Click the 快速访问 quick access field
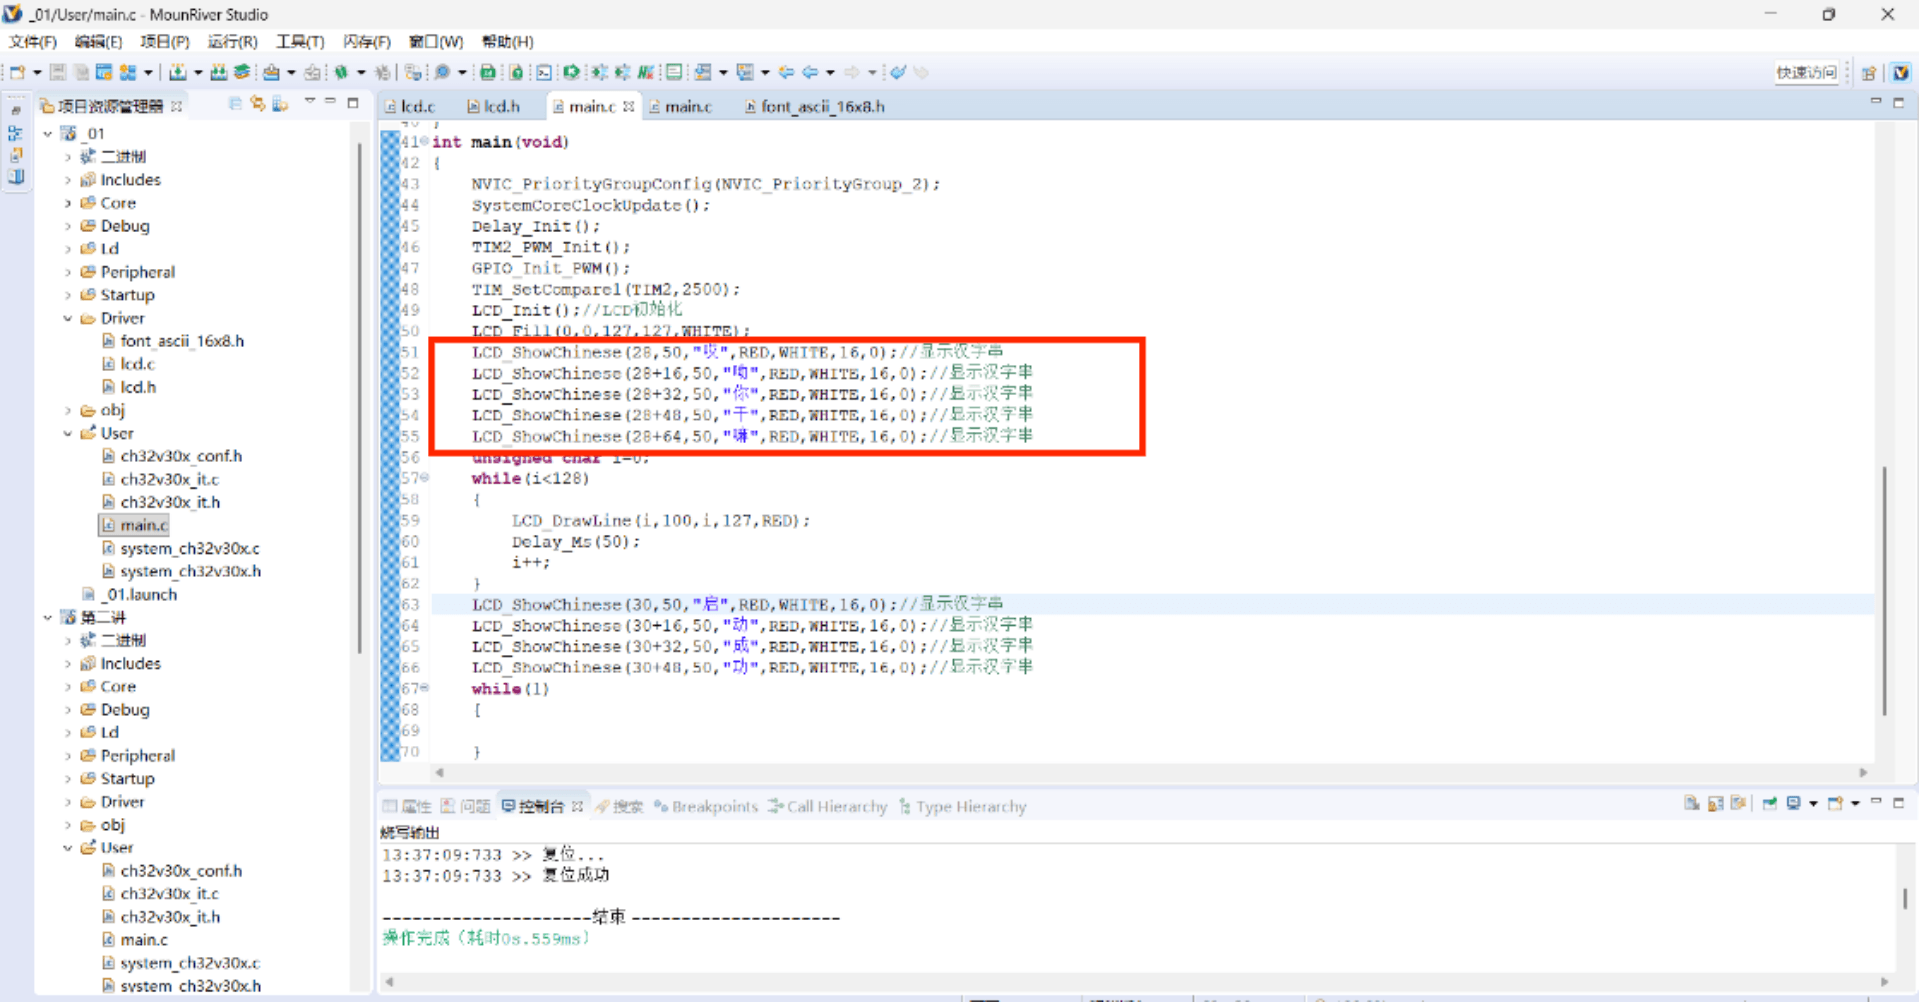This screenshot has width=1919, height=1002. click(1806, 72)
